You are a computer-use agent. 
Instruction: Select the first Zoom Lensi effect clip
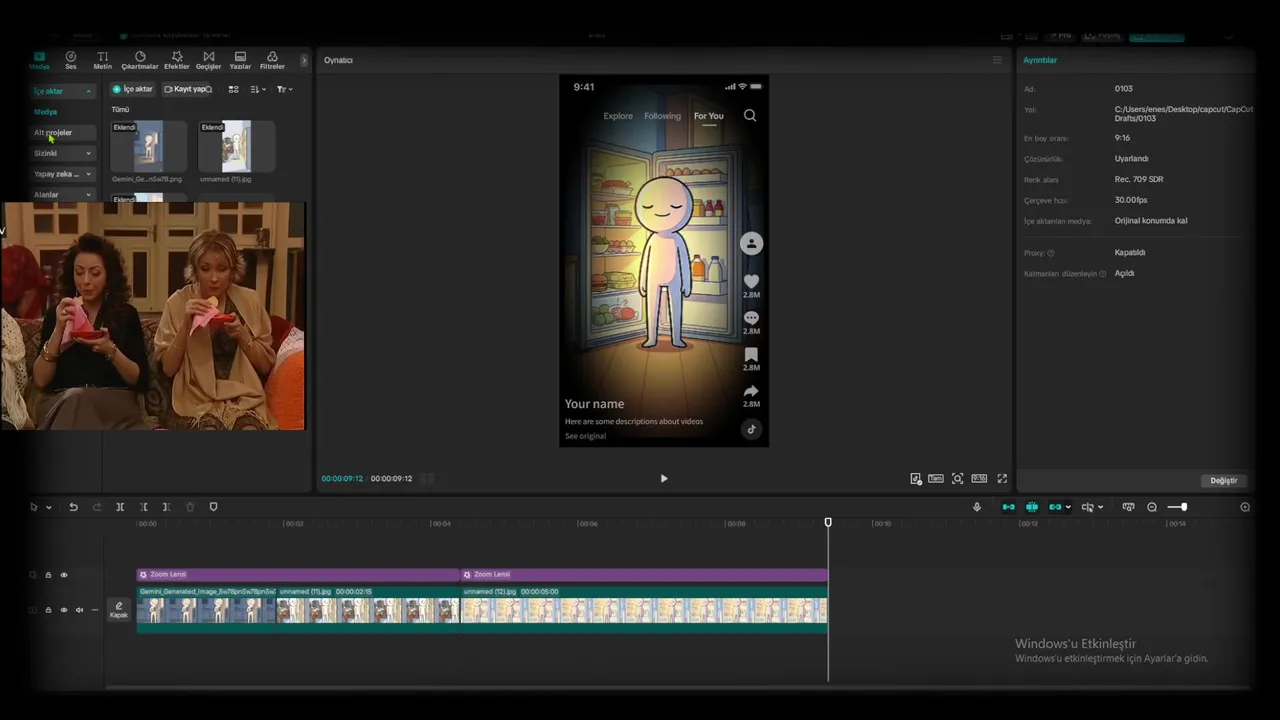(298, 575)
